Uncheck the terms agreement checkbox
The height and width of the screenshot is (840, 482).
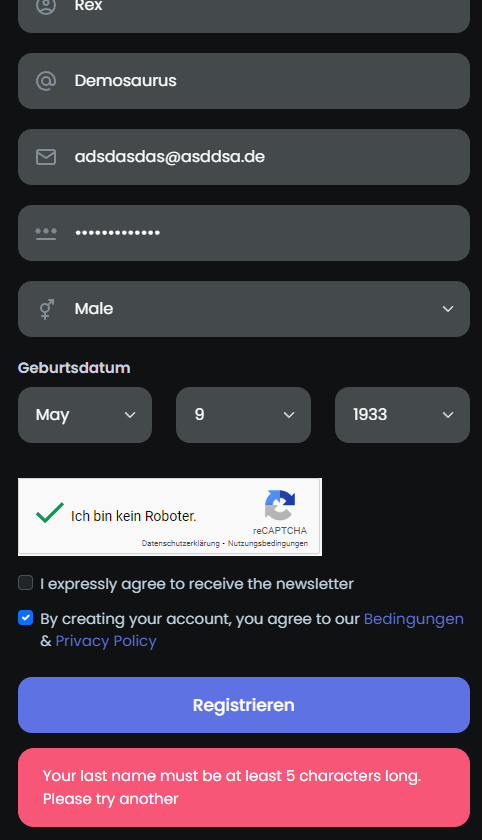click(x=26, y=618)
